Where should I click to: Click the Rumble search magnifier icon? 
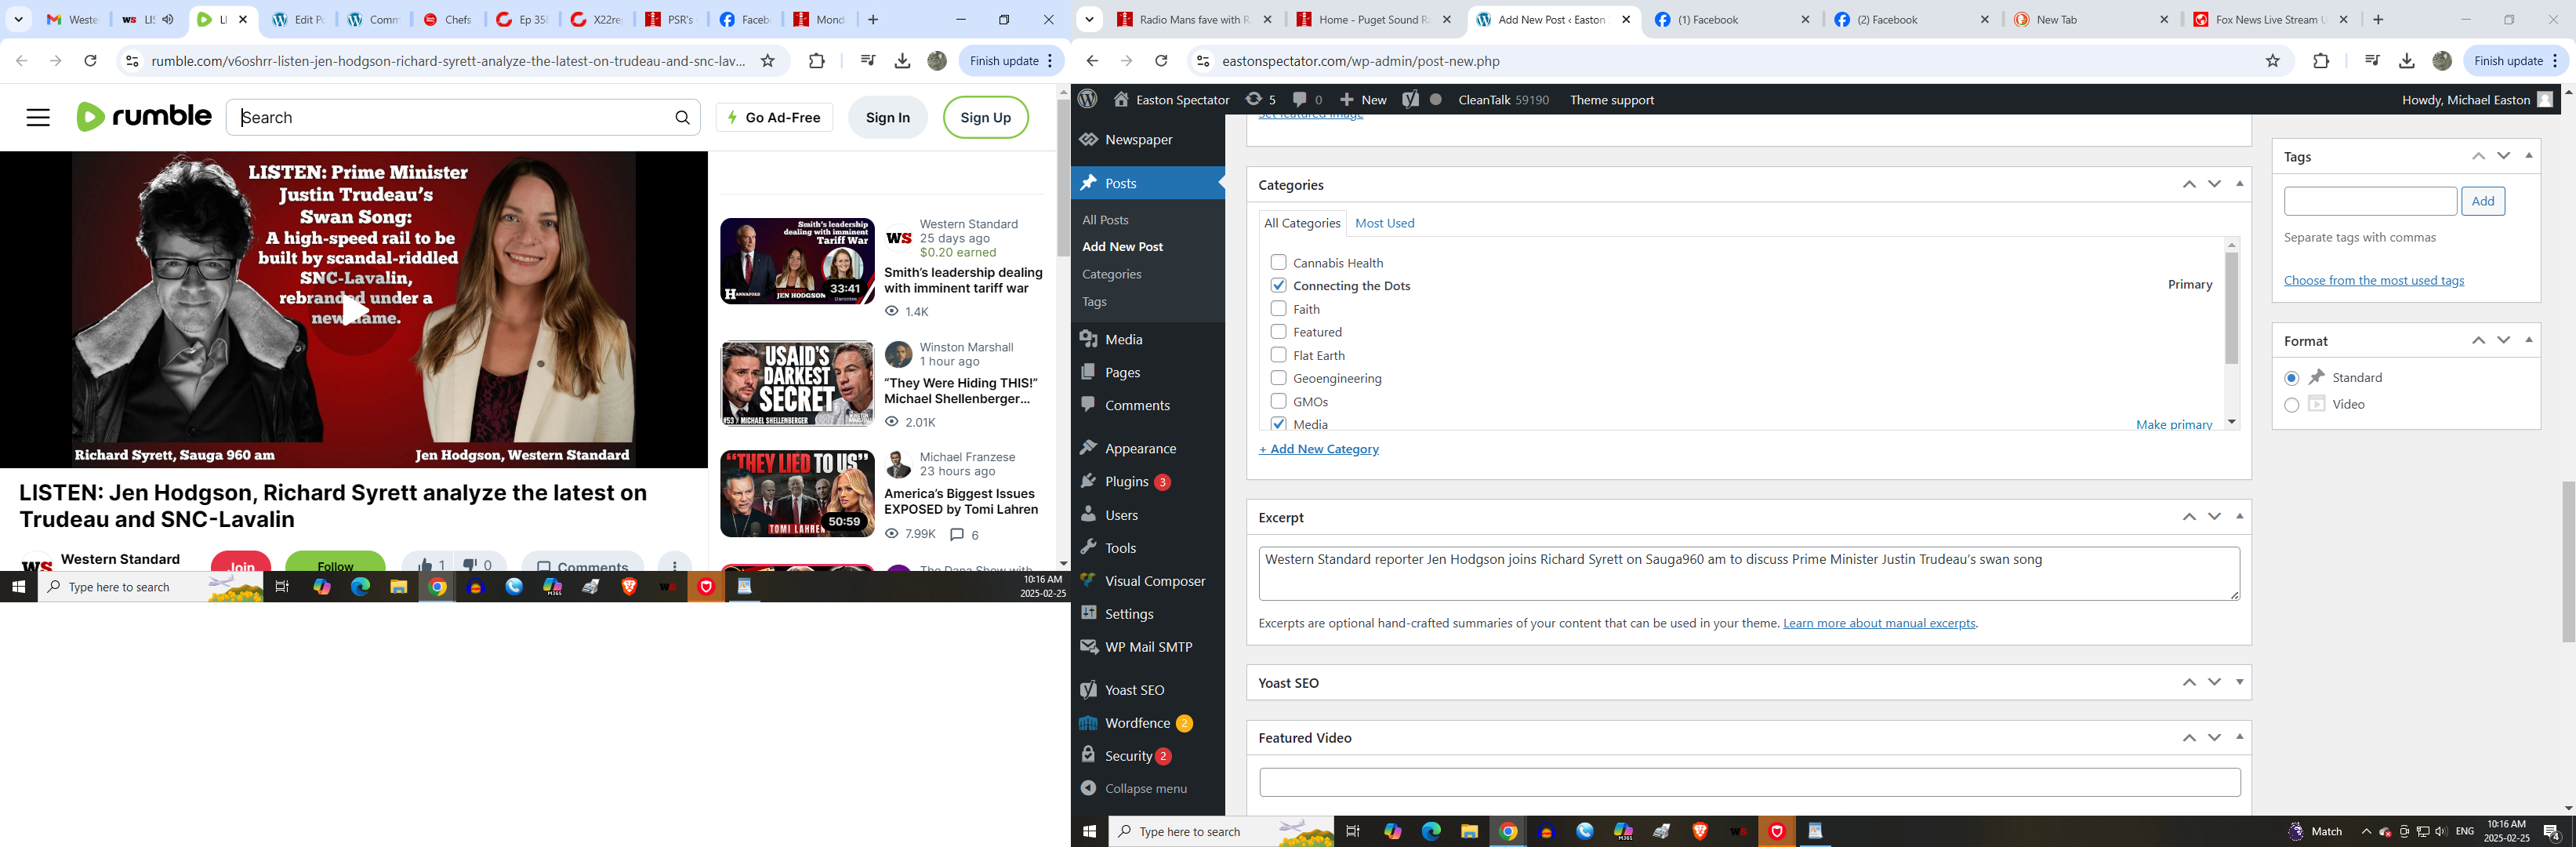(682, 118)
